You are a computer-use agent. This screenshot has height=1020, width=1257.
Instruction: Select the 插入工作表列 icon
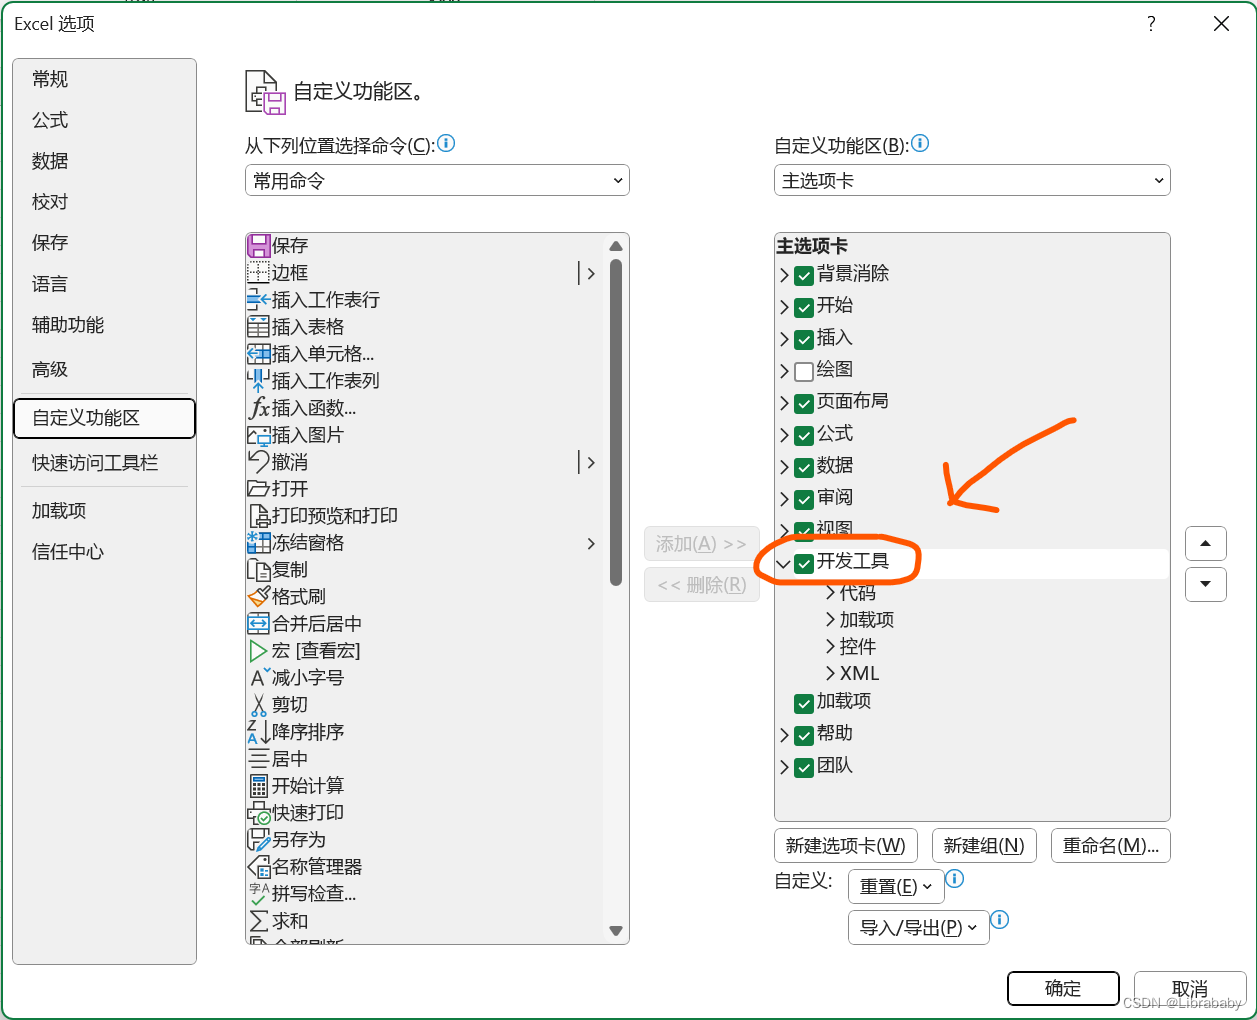[x=258, y=380]
